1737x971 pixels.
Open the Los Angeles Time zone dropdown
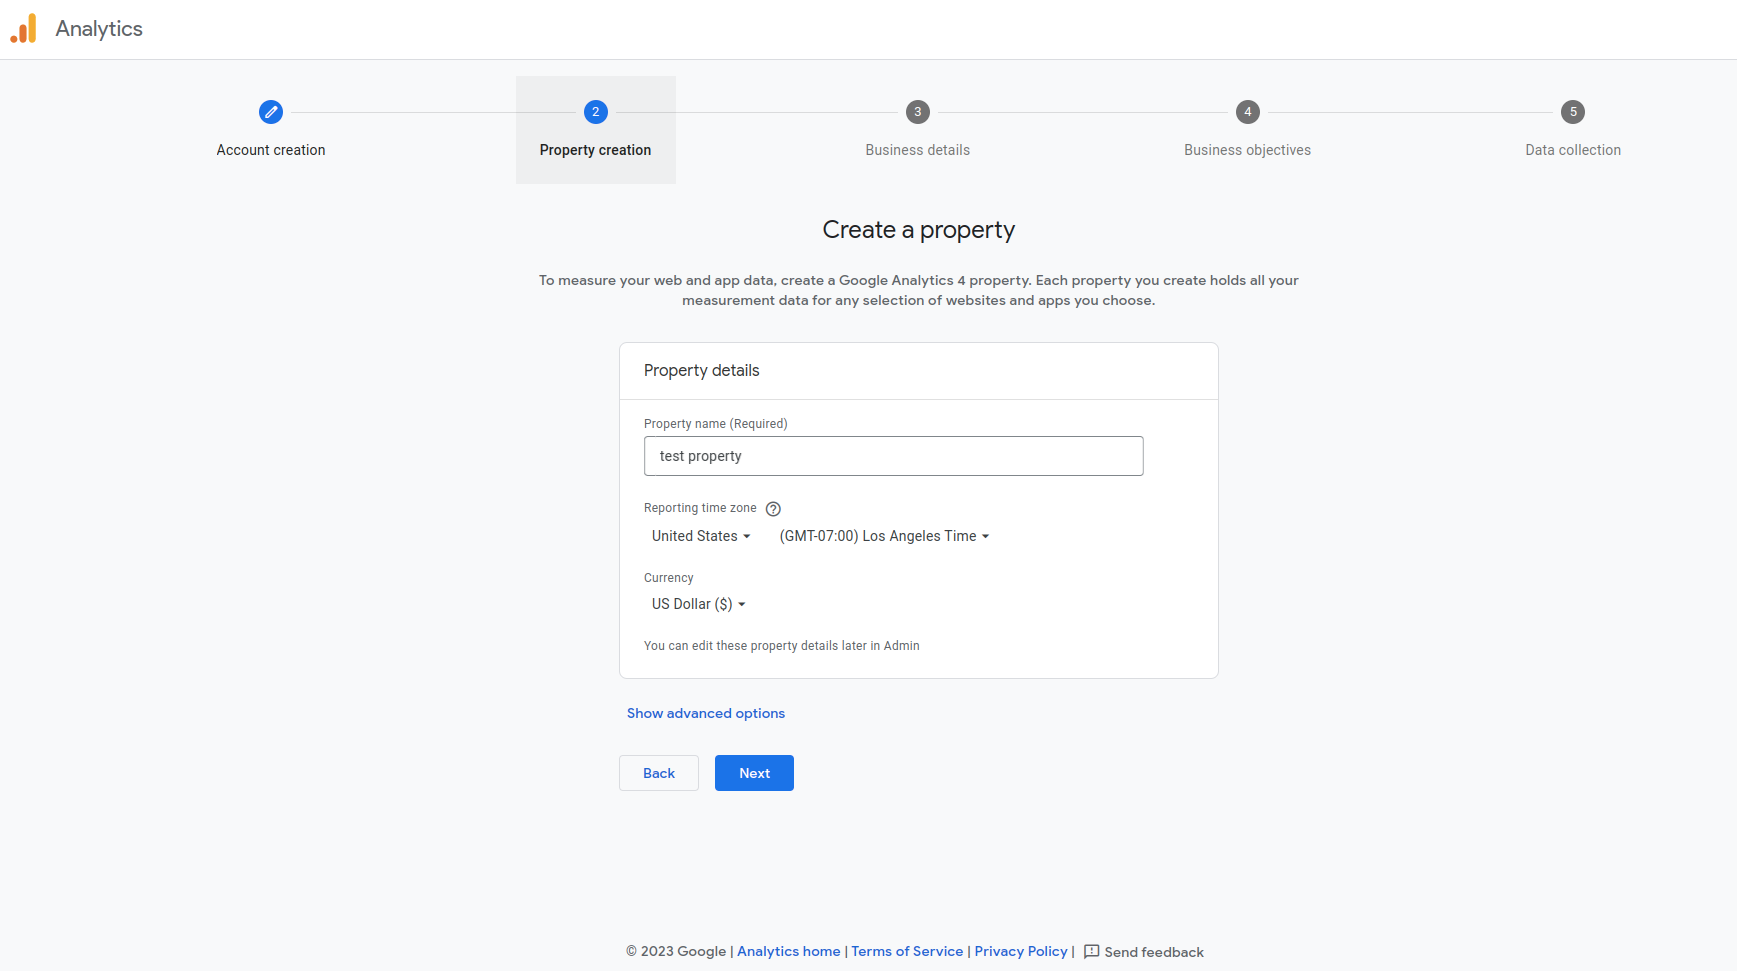tap(884, 536)
